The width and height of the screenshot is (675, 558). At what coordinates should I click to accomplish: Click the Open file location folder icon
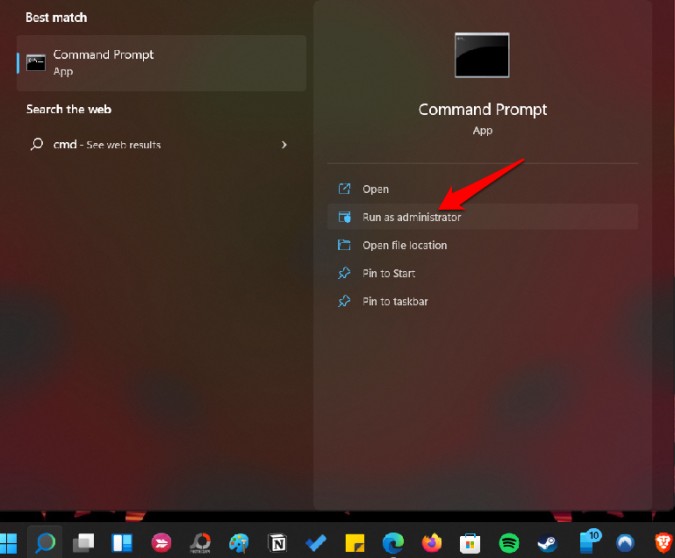tap(344, 245)
